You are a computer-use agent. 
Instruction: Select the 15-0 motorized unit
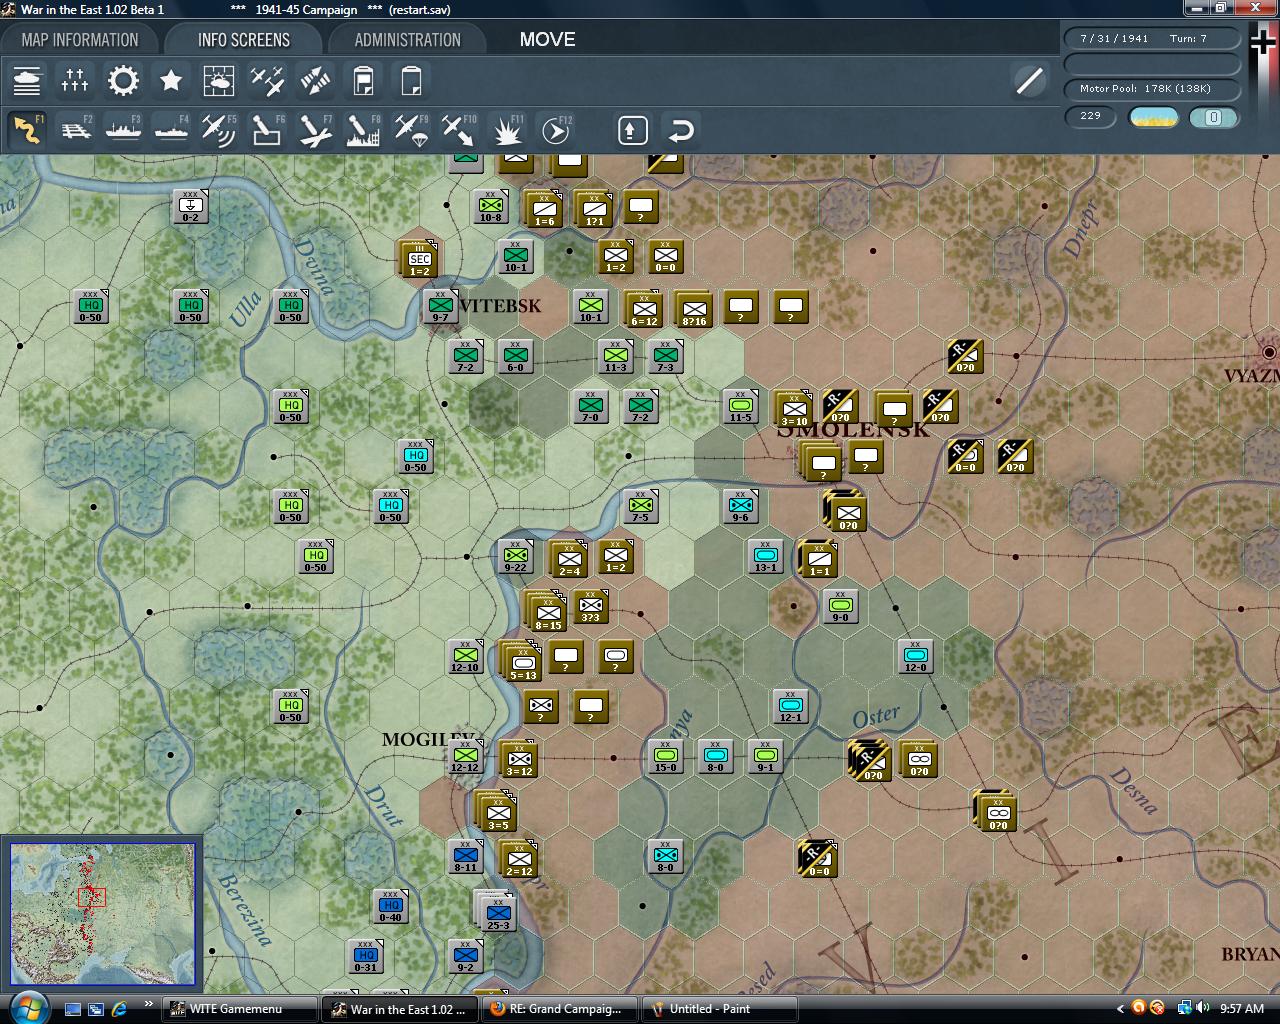[665, 756]
